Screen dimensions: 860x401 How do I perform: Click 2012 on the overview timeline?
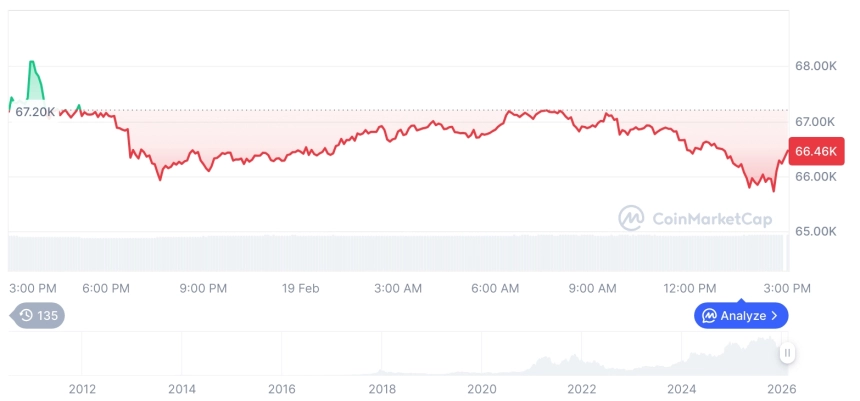82,389
